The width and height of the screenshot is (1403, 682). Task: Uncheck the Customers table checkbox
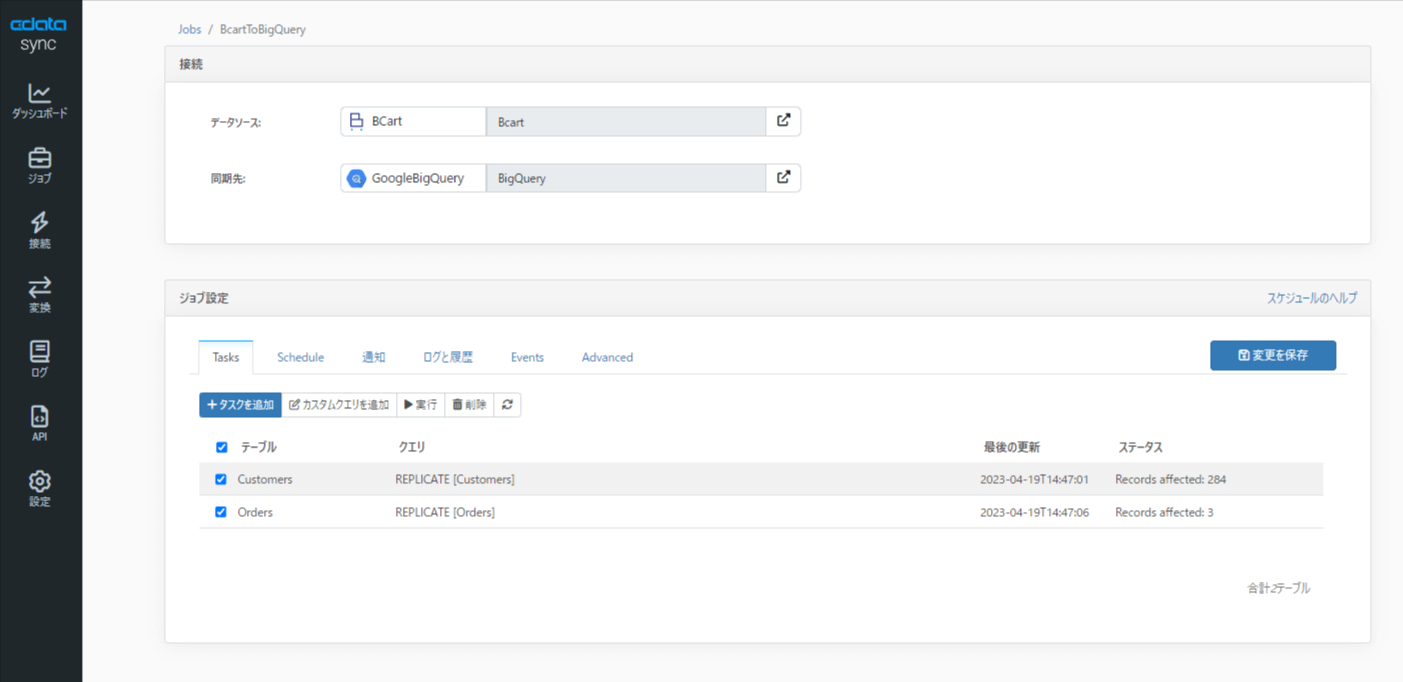pos(221,479)
